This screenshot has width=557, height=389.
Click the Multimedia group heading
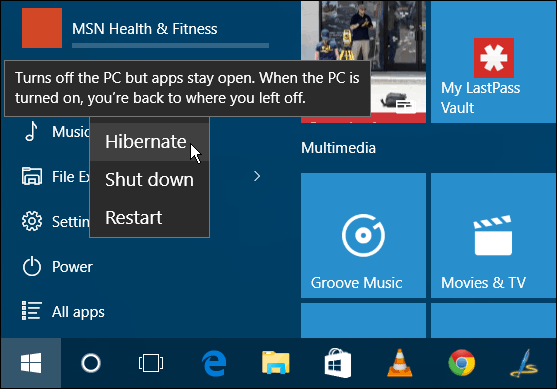(x=338, y=148)
